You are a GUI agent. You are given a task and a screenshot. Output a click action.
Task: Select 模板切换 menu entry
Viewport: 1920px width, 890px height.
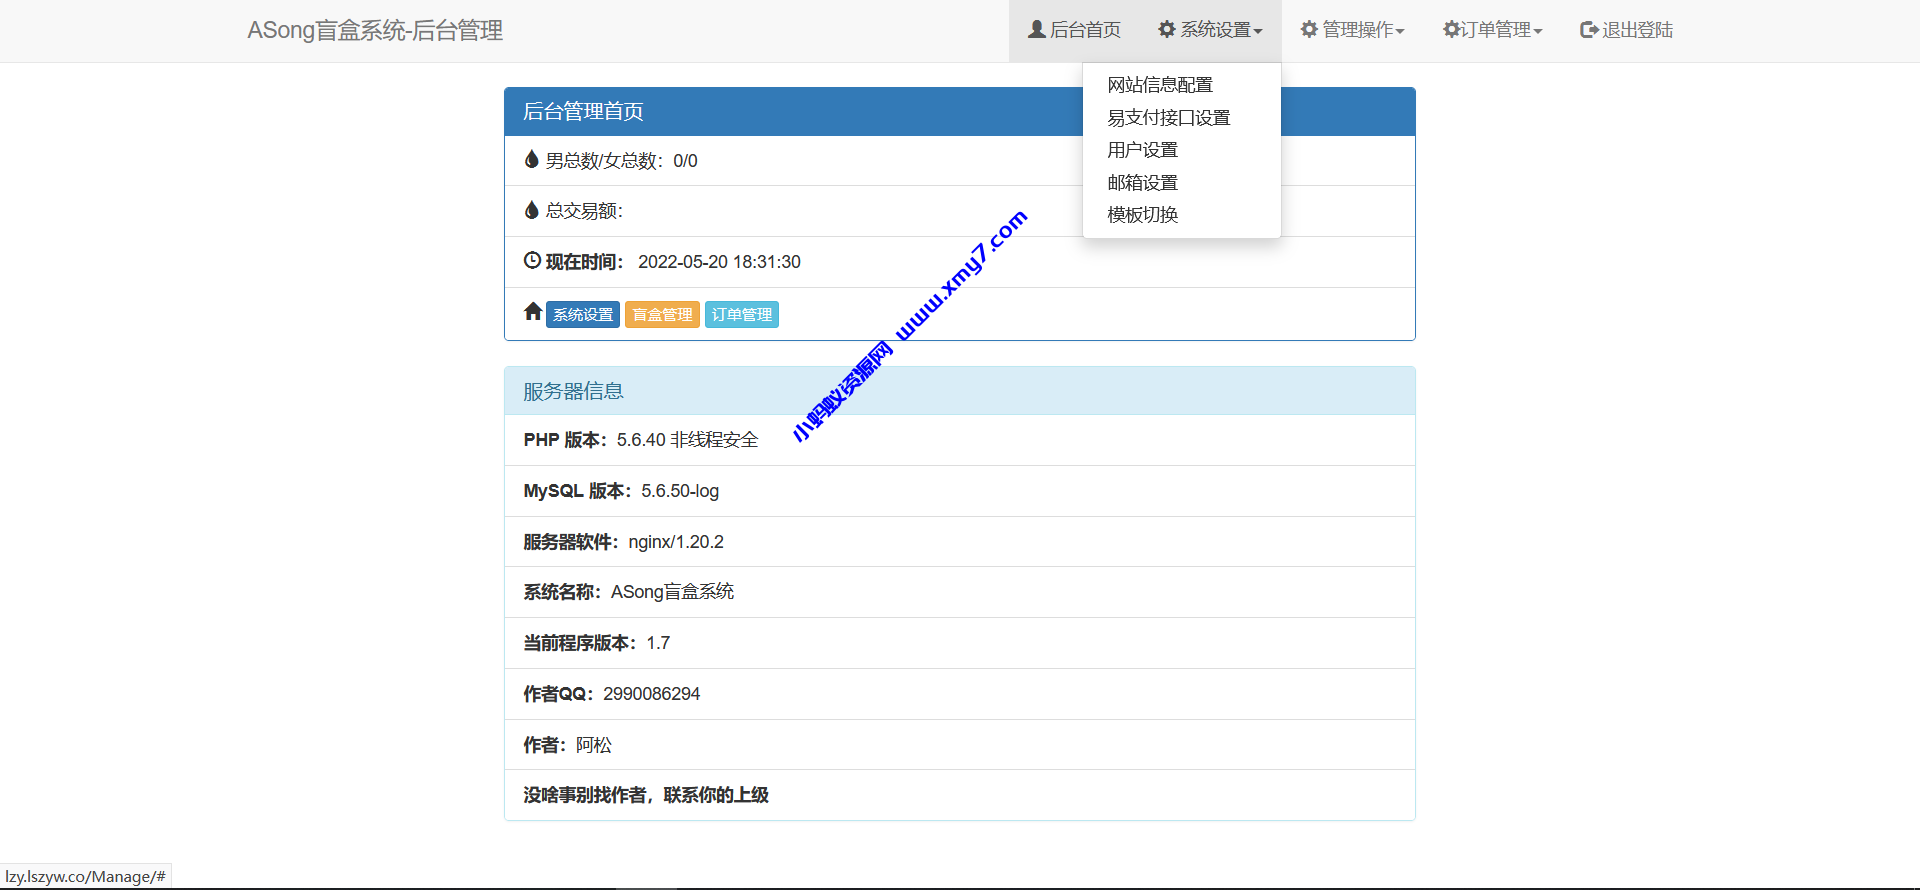coord(1142,215)
